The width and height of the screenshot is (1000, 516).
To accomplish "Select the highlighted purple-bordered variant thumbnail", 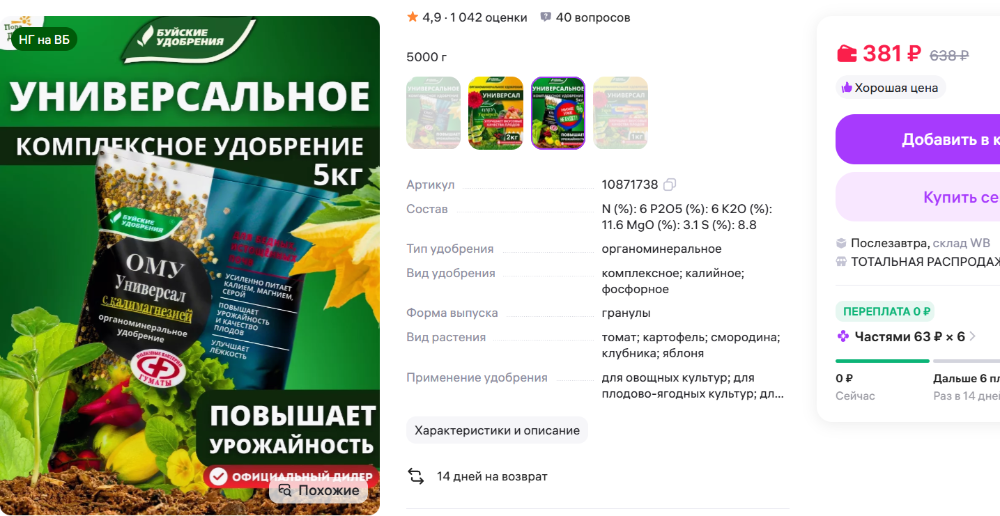I will tap(558, 113).
